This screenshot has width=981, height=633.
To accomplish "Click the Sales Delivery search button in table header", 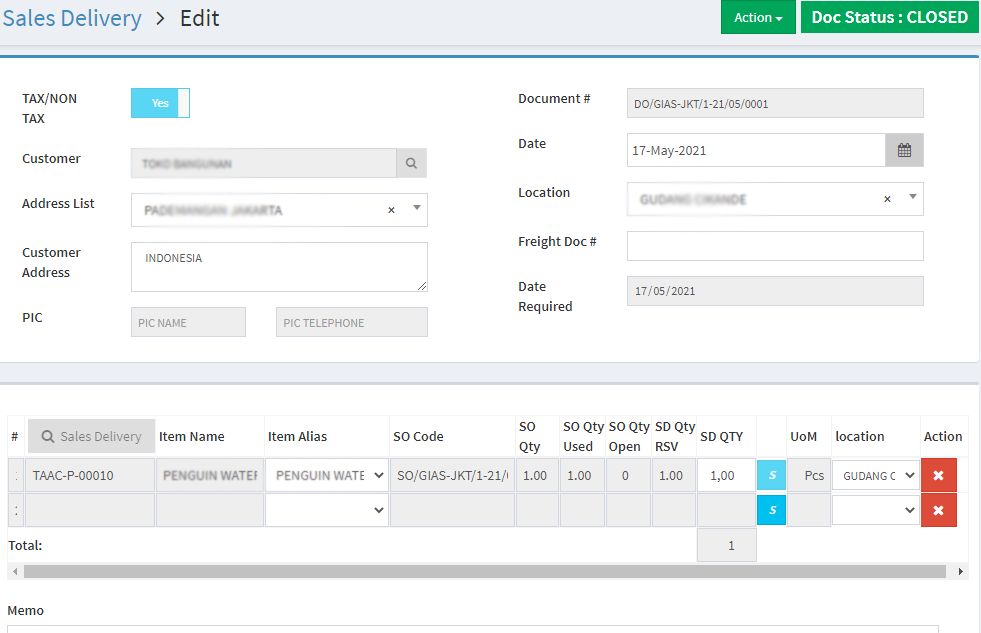I will tap(91, 436).
